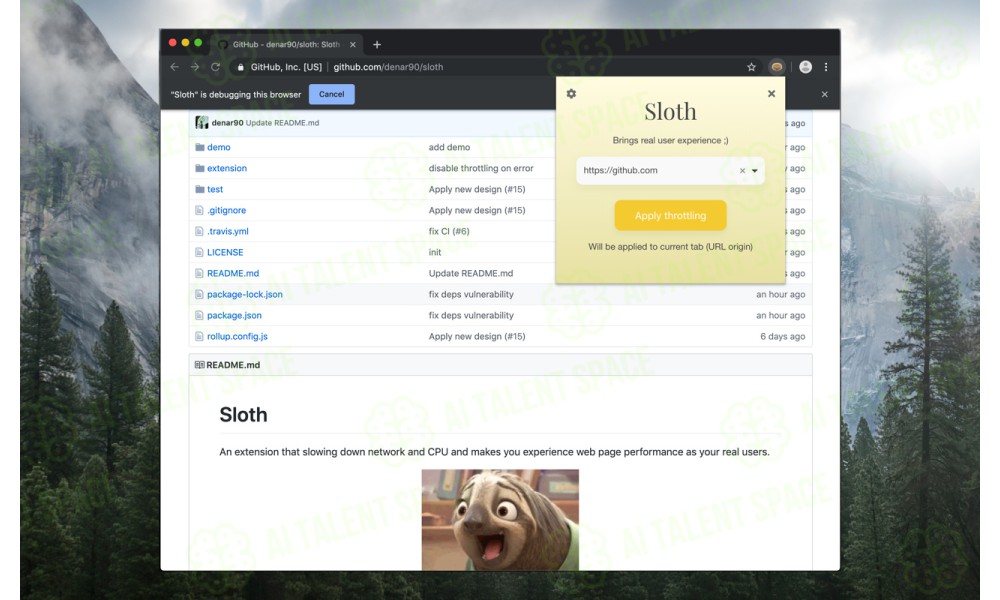Open 'fix CI (#6)' commit message

449,231
